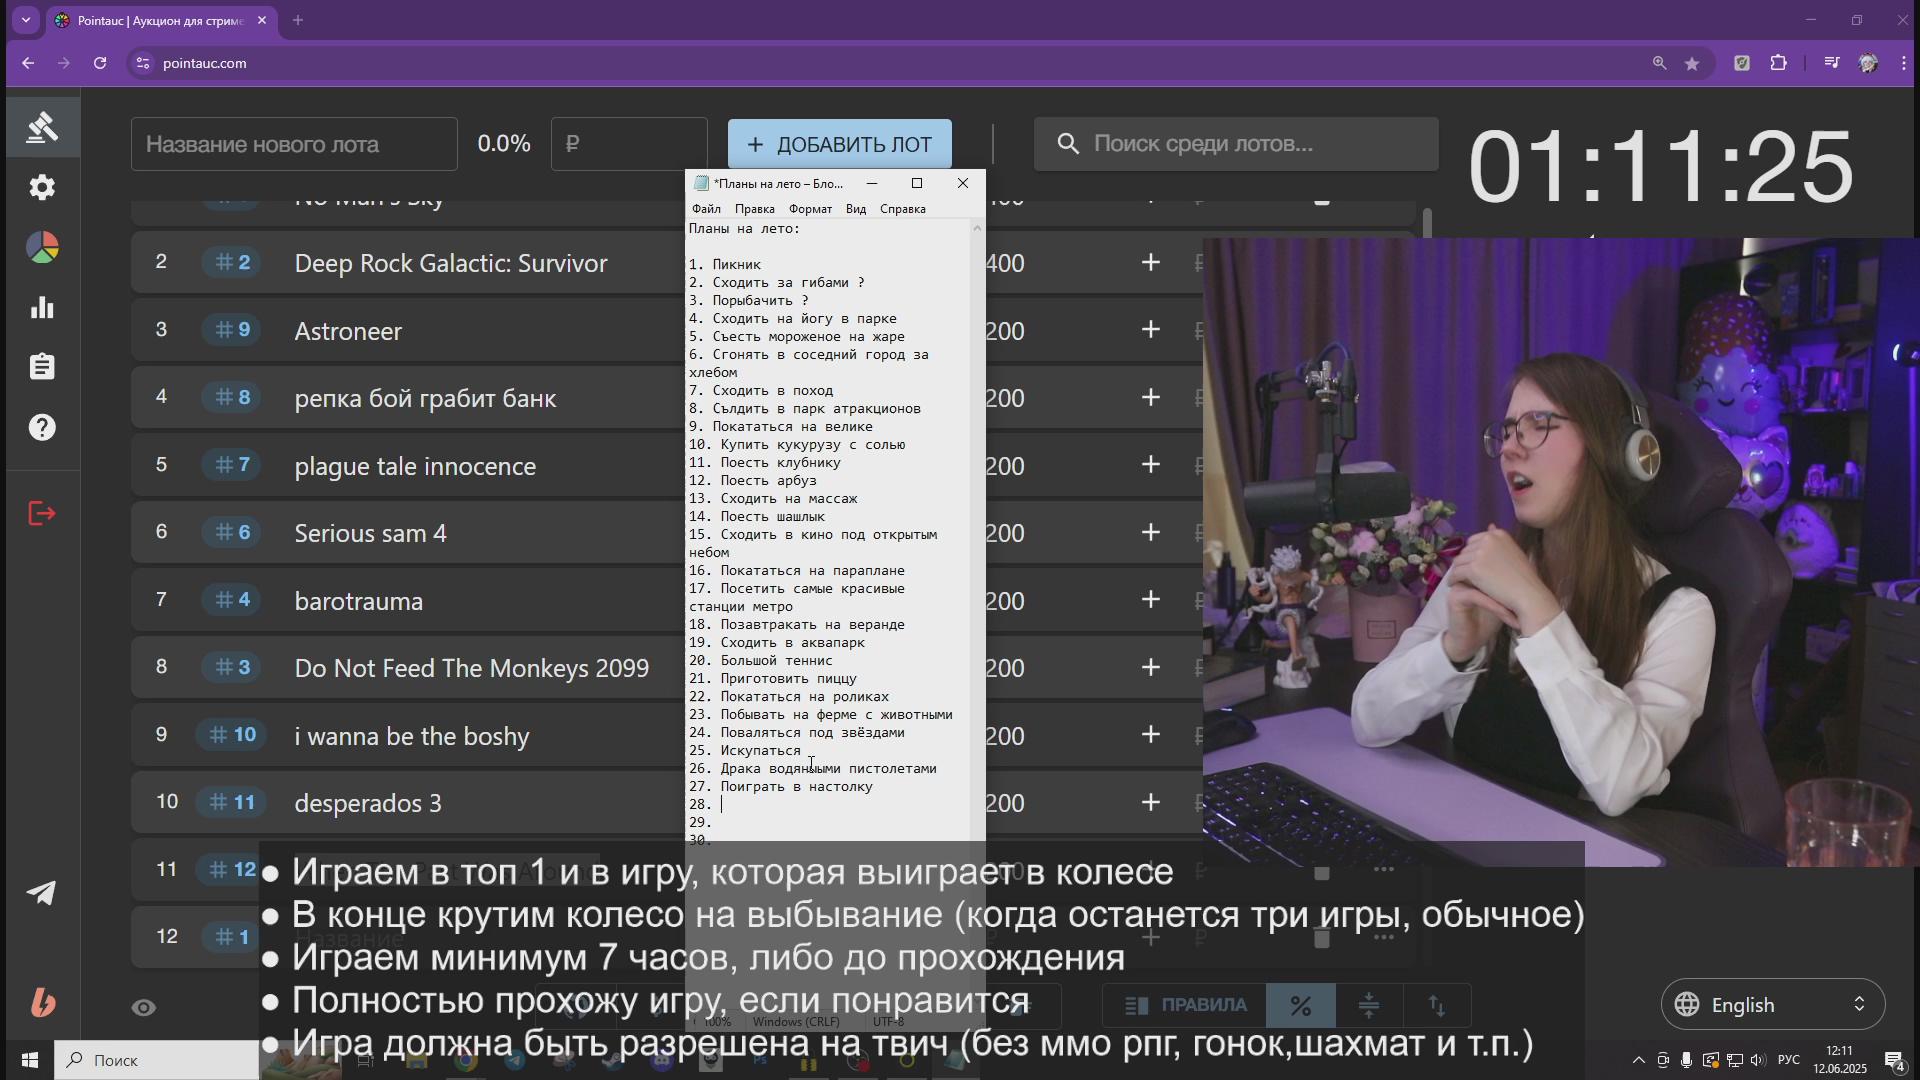The height and width of the screenshot is (1080, 1920).
Task: Open Boosty logo link in sidebar
Action: pos(42,1002)
